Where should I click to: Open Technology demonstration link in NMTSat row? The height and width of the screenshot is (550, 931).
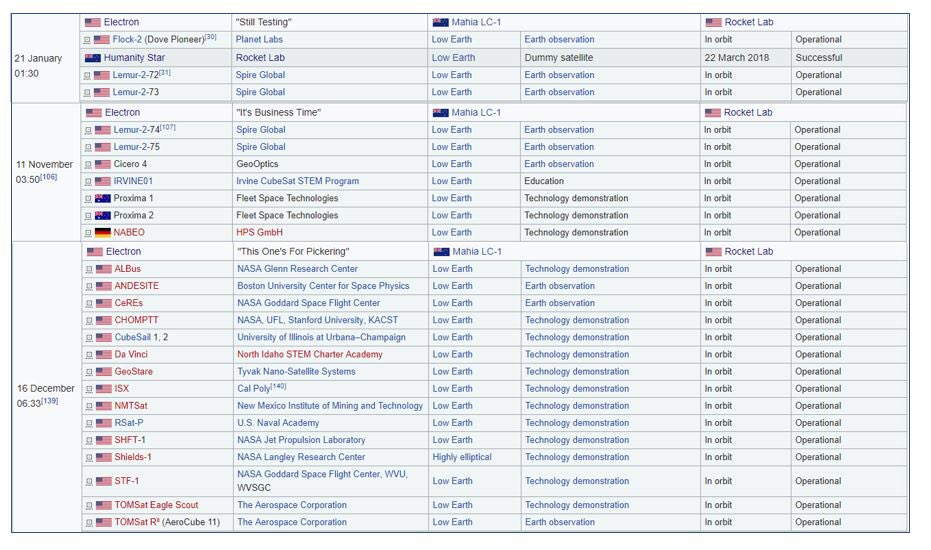(x=577, y=406)
